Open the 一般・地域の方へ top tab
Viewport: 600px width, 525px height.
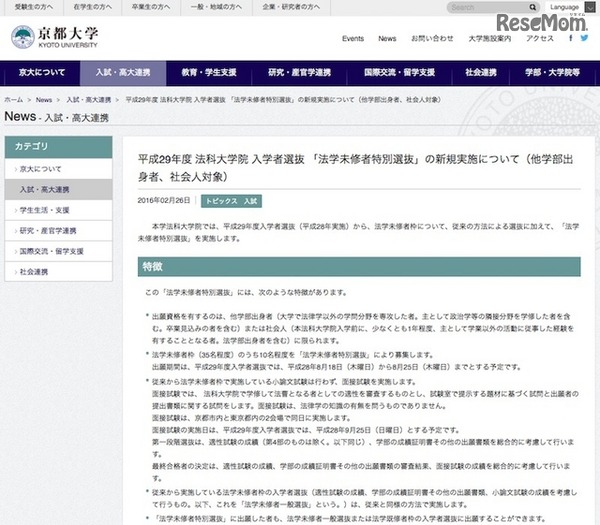pyautogui.click(x=216, y=7)
